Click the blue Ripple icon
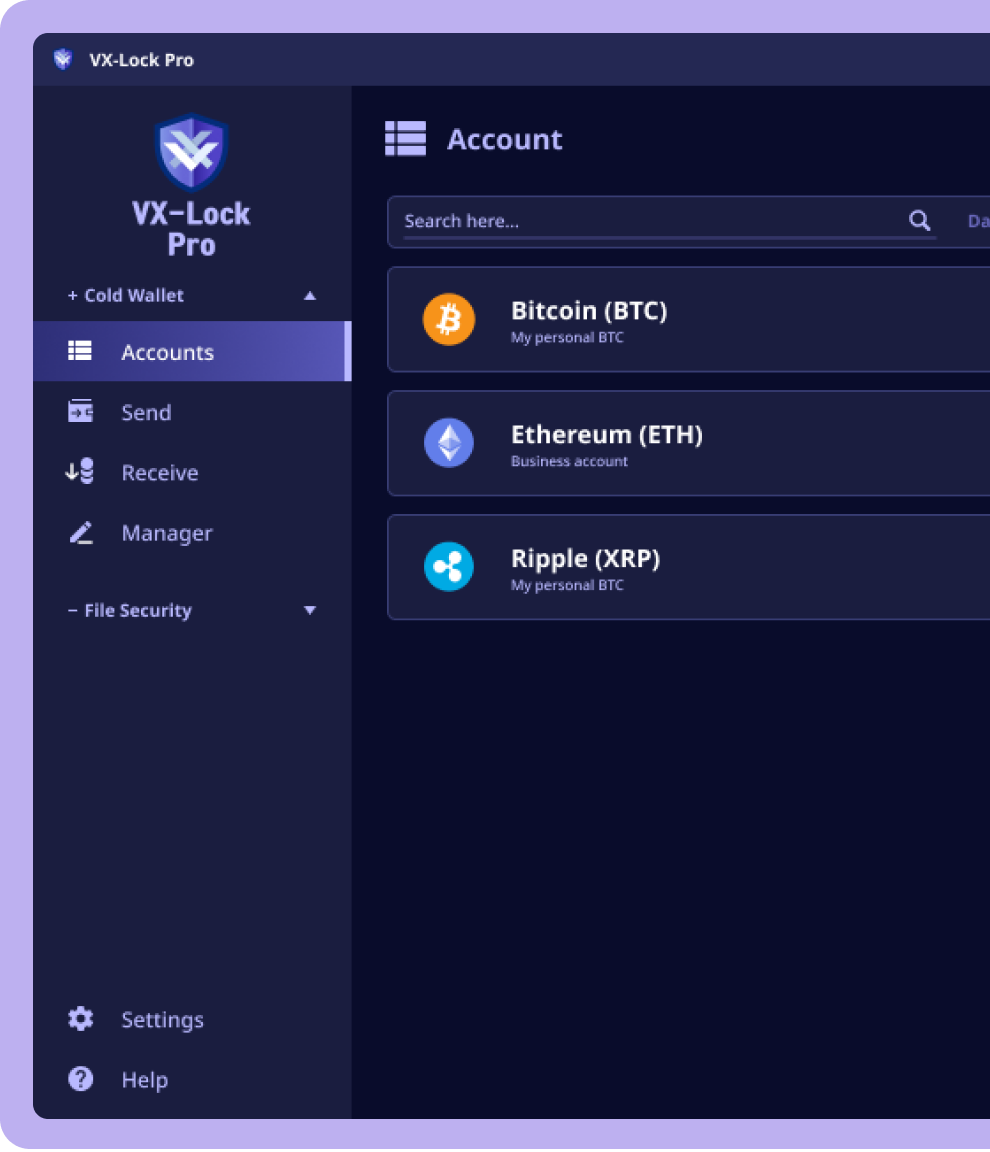Screen dimensions: 990x1152 [449, 567]
